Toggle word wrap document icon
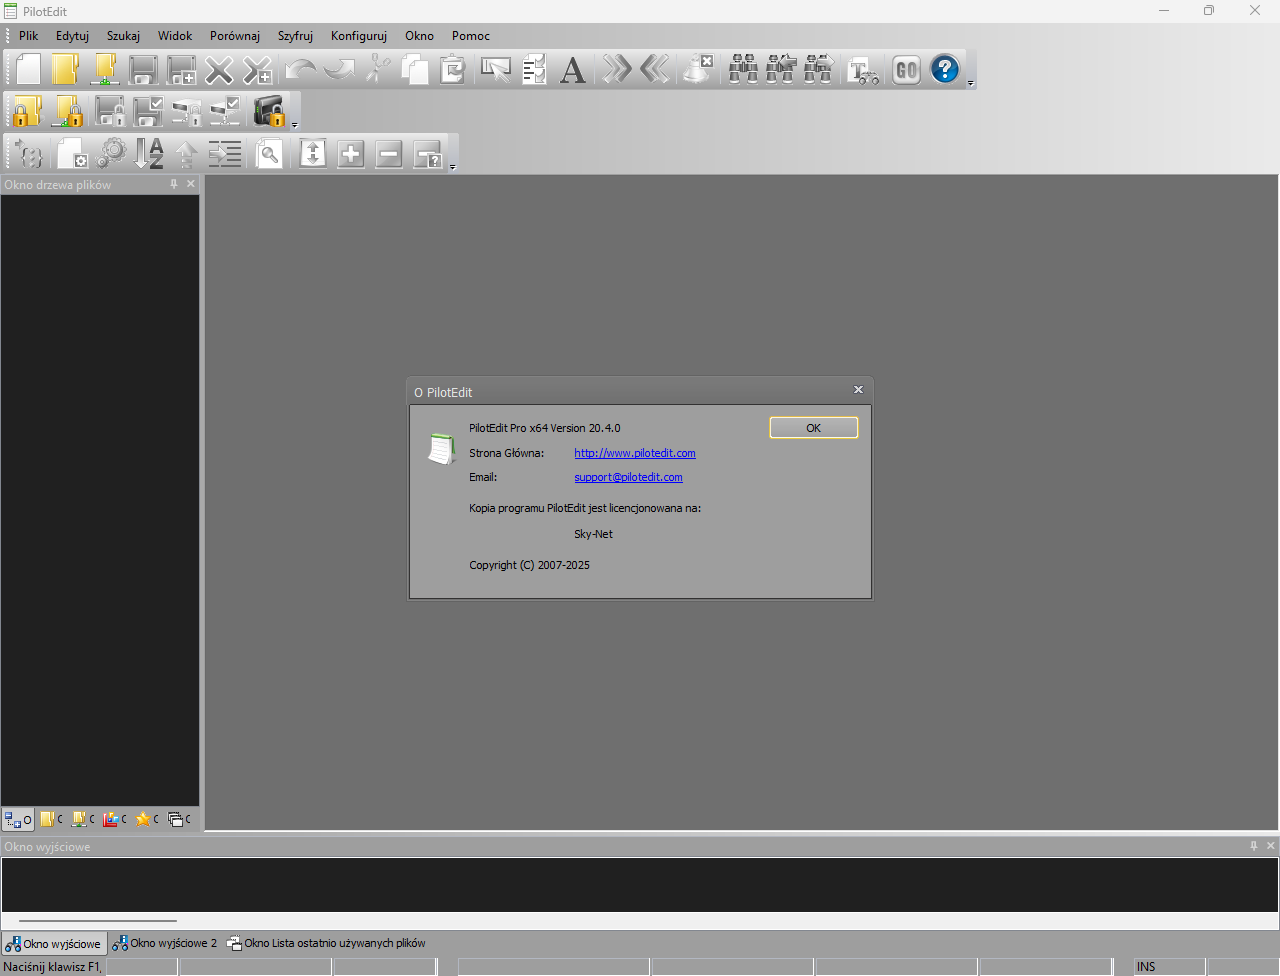This screenshot has width=1280, height=976. point(534,69)
